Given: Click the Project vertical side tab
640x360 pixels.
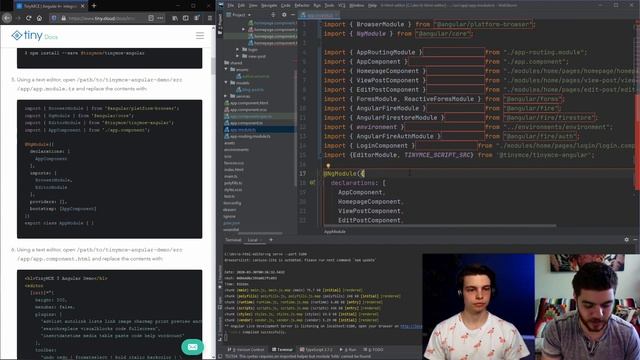Looking at the screenshot, I should click(220, 25).
